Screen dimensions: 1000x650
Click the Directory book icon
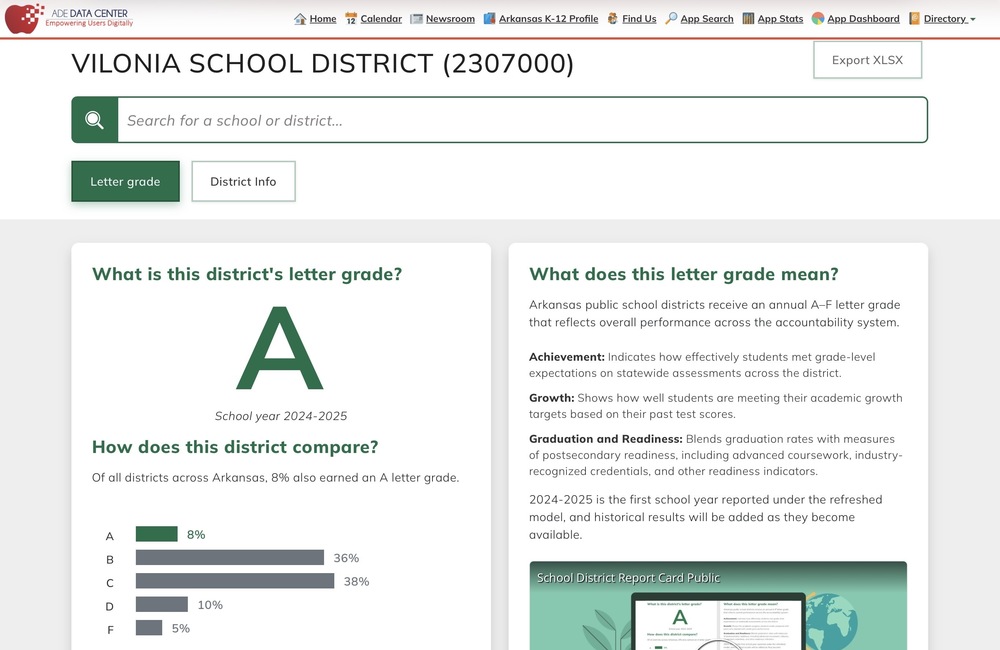click(x=914, y=18)
